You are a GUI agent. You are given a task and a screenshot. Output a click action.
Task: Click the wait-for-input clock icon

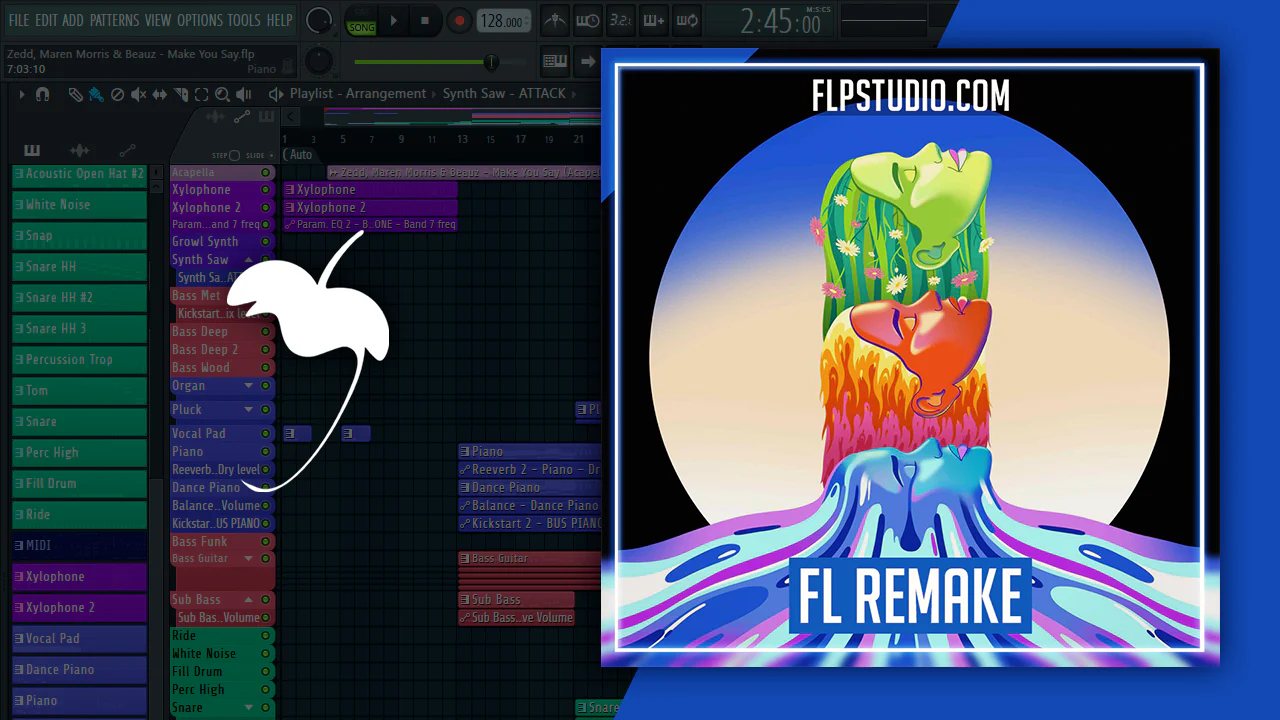(x=587, y=20)
